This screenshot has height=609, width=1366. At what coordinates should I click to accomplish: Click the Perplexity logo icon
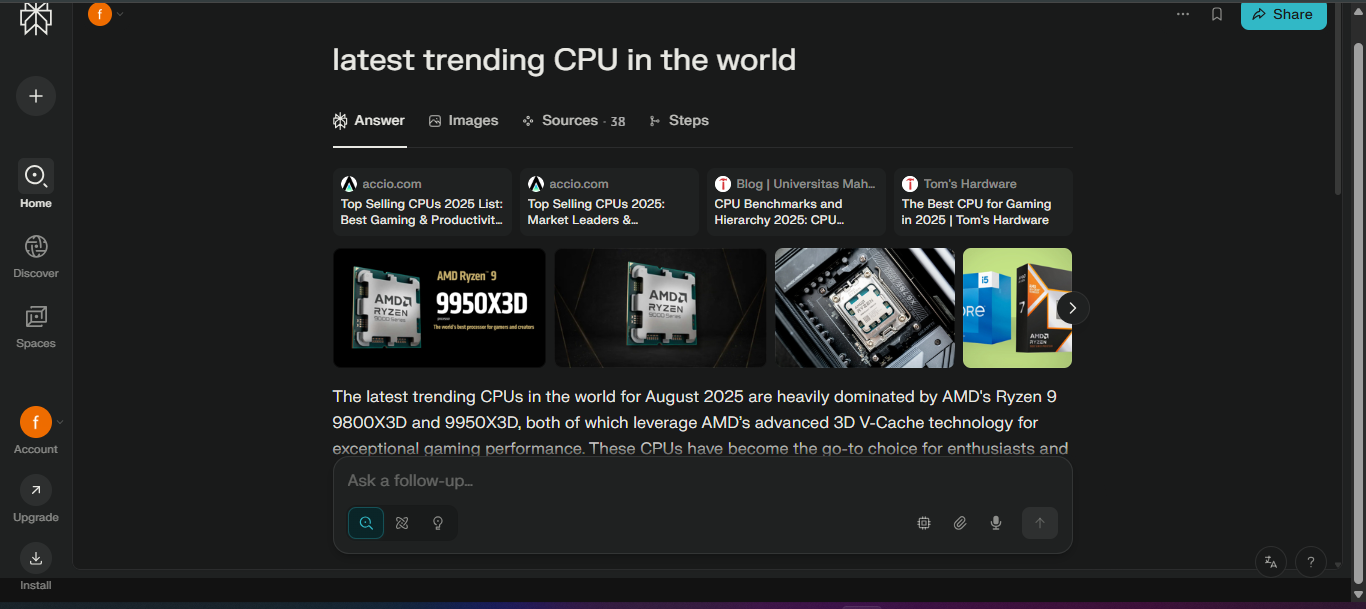click(x=36, y=18)
